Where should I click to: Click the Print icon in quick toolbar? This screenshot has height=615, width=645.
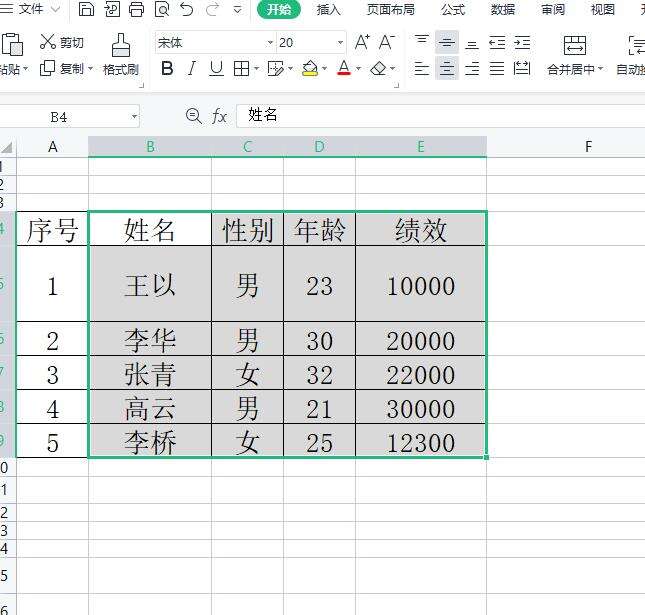tap(137, 9)
